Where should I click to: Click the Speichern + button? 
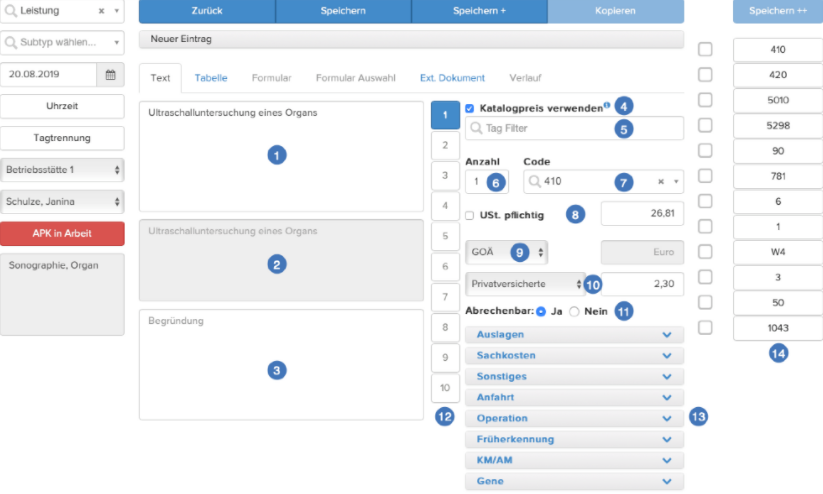point(479,11)
